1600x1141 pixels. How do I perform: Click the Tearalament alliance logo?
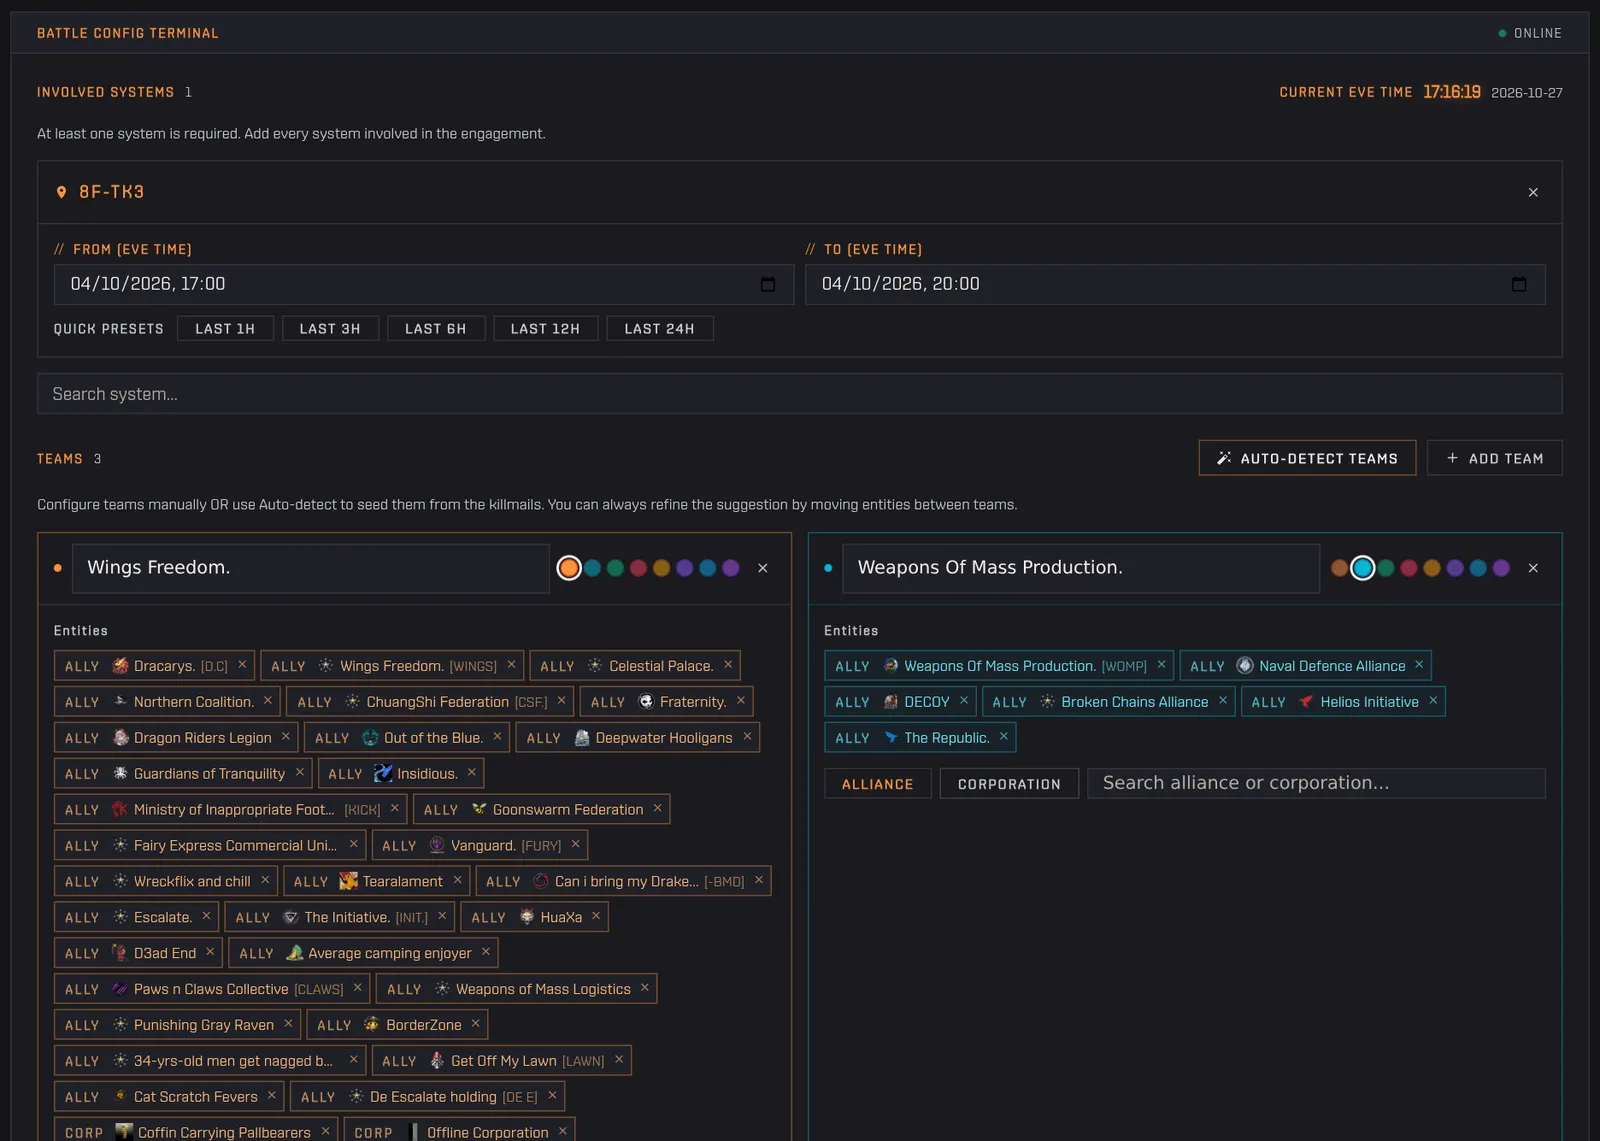pyautogui.click(x=348, y=881)
